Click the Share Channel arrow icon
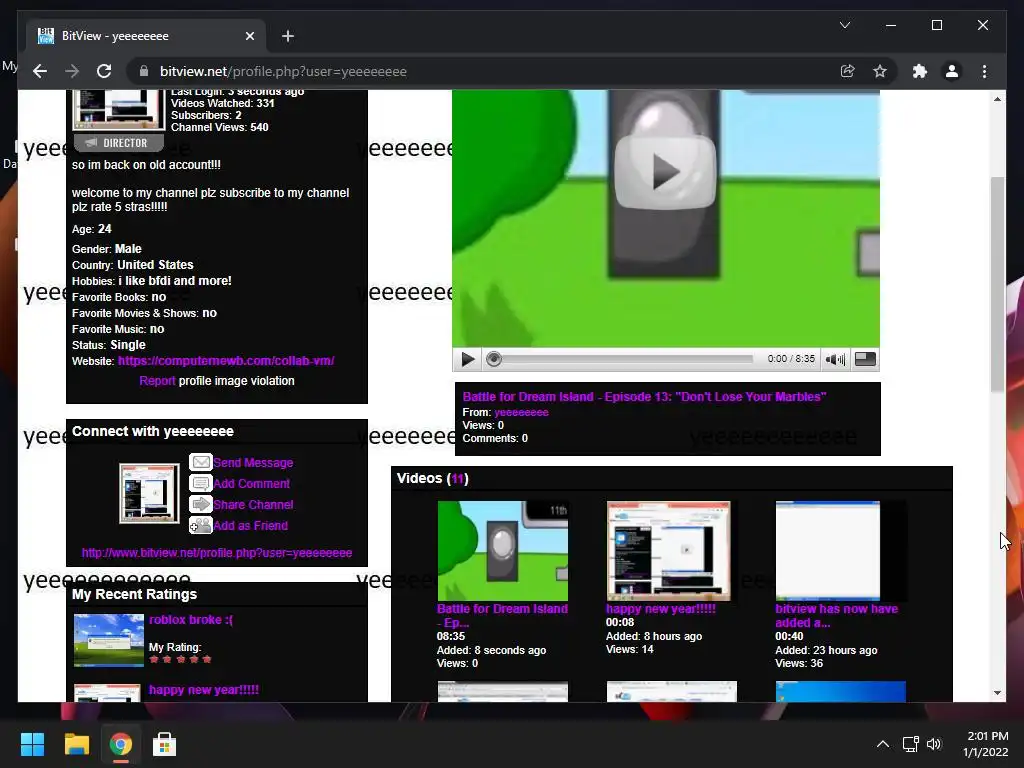 (200, 504)
